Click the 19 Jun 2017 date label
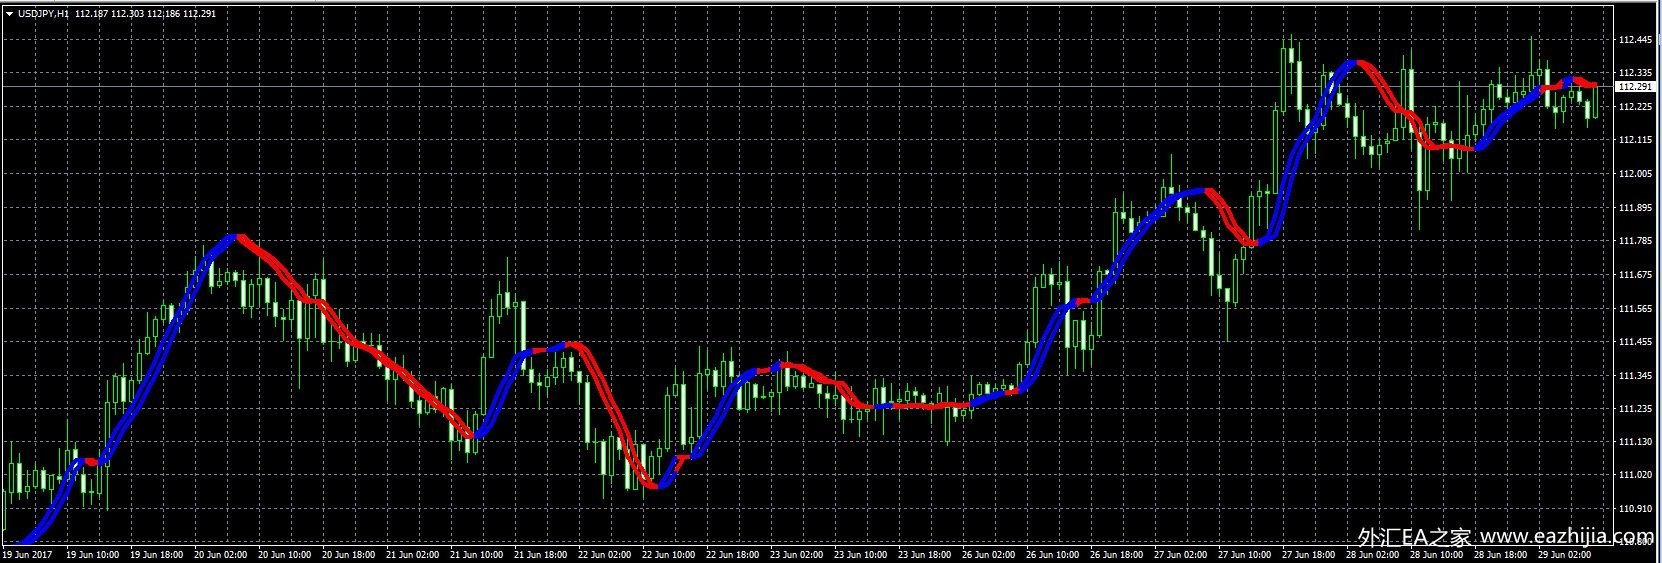 [x=28, y=554]
